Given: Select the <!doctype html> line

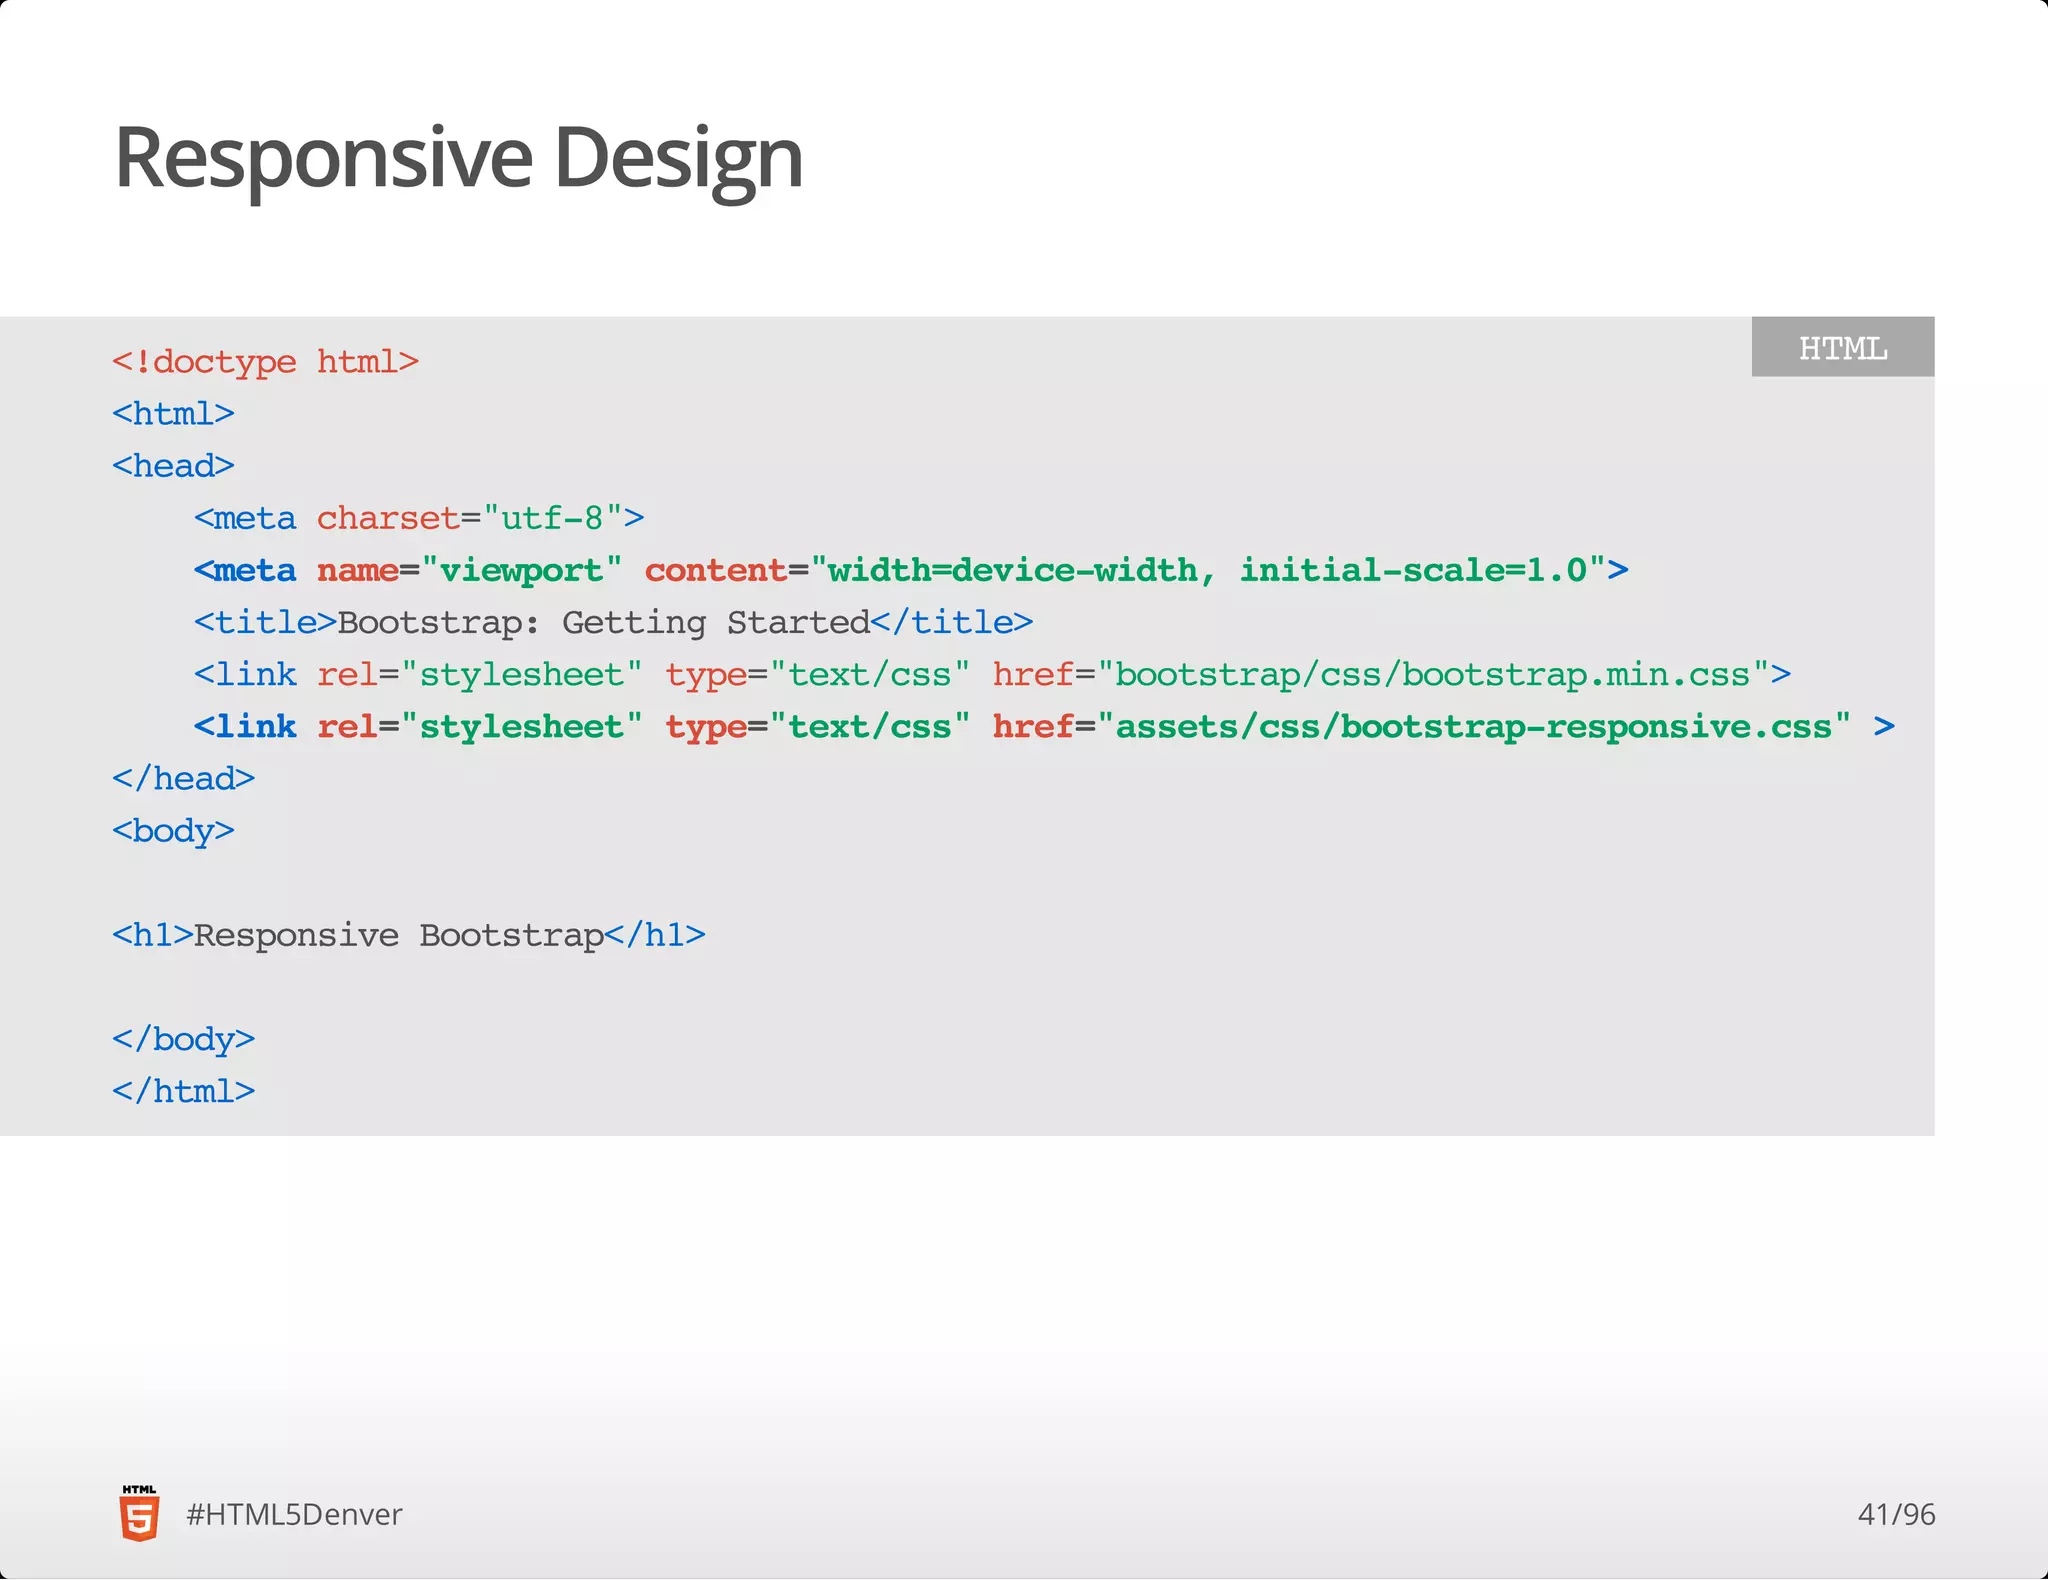Looking at the screenshot, I should (265, 361).
